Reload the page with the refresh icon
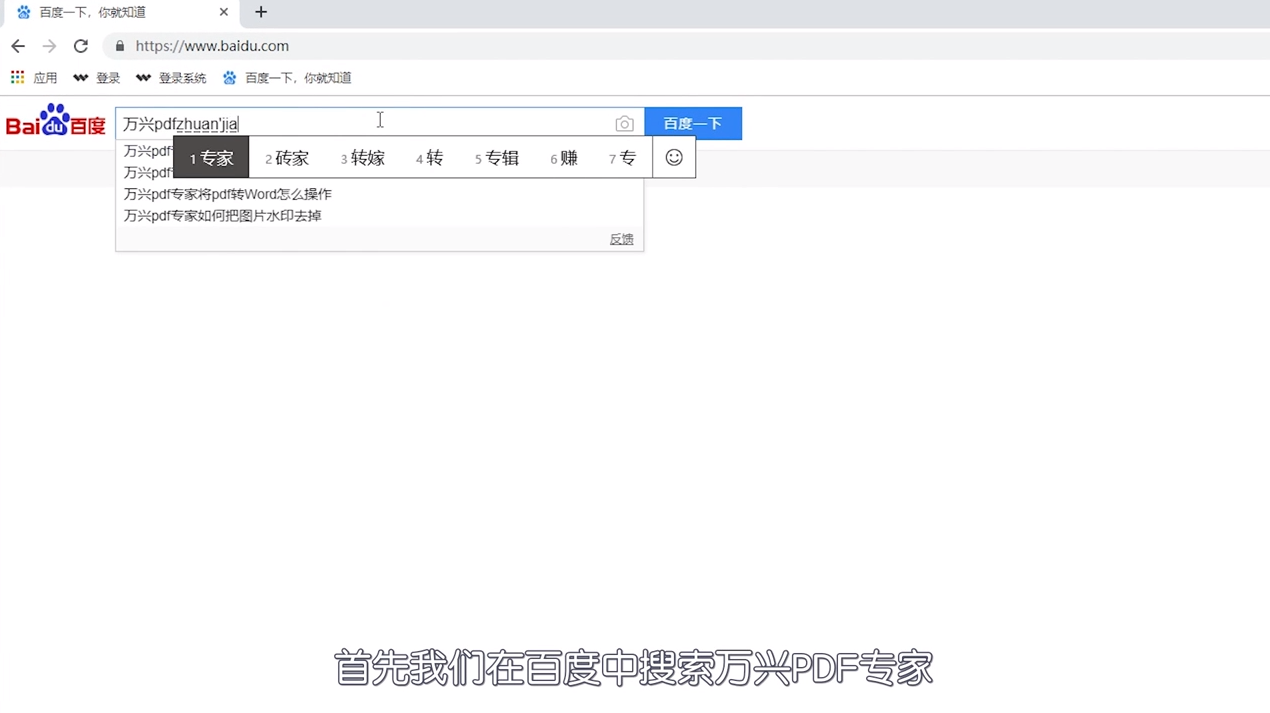The image size is (1270, 713). (x=81, y=46)
